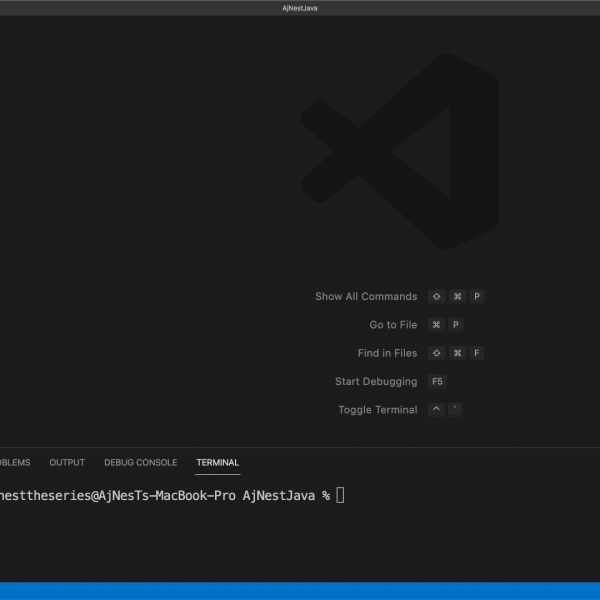Image resolution: width=600 pixels, height=600 pixels.
Task: Select the TERMINAL tab
Action: tap(217, 463)
